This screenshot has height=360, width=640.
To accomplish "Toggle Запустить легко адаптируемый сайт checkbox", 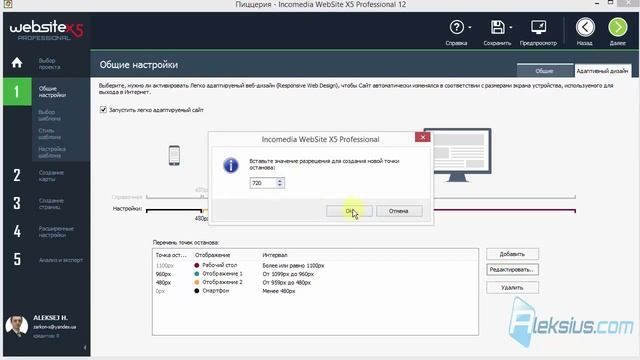I will click(x=103, y=110).
